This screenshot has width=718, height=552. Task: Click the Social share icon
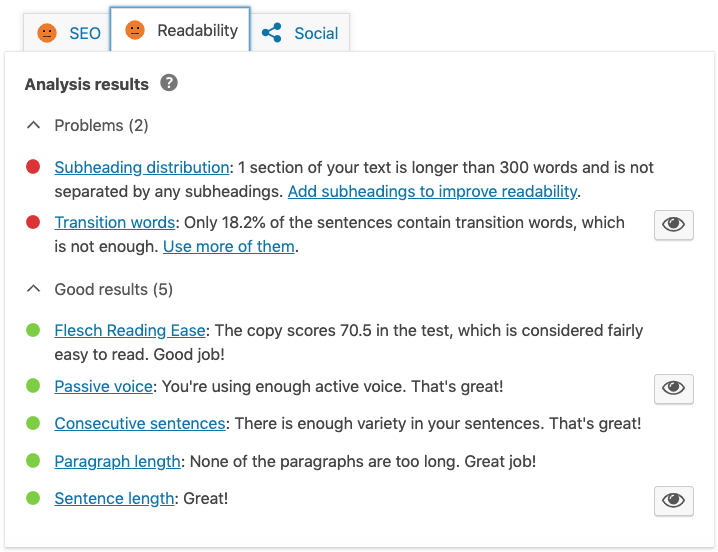tap(272, 33)
